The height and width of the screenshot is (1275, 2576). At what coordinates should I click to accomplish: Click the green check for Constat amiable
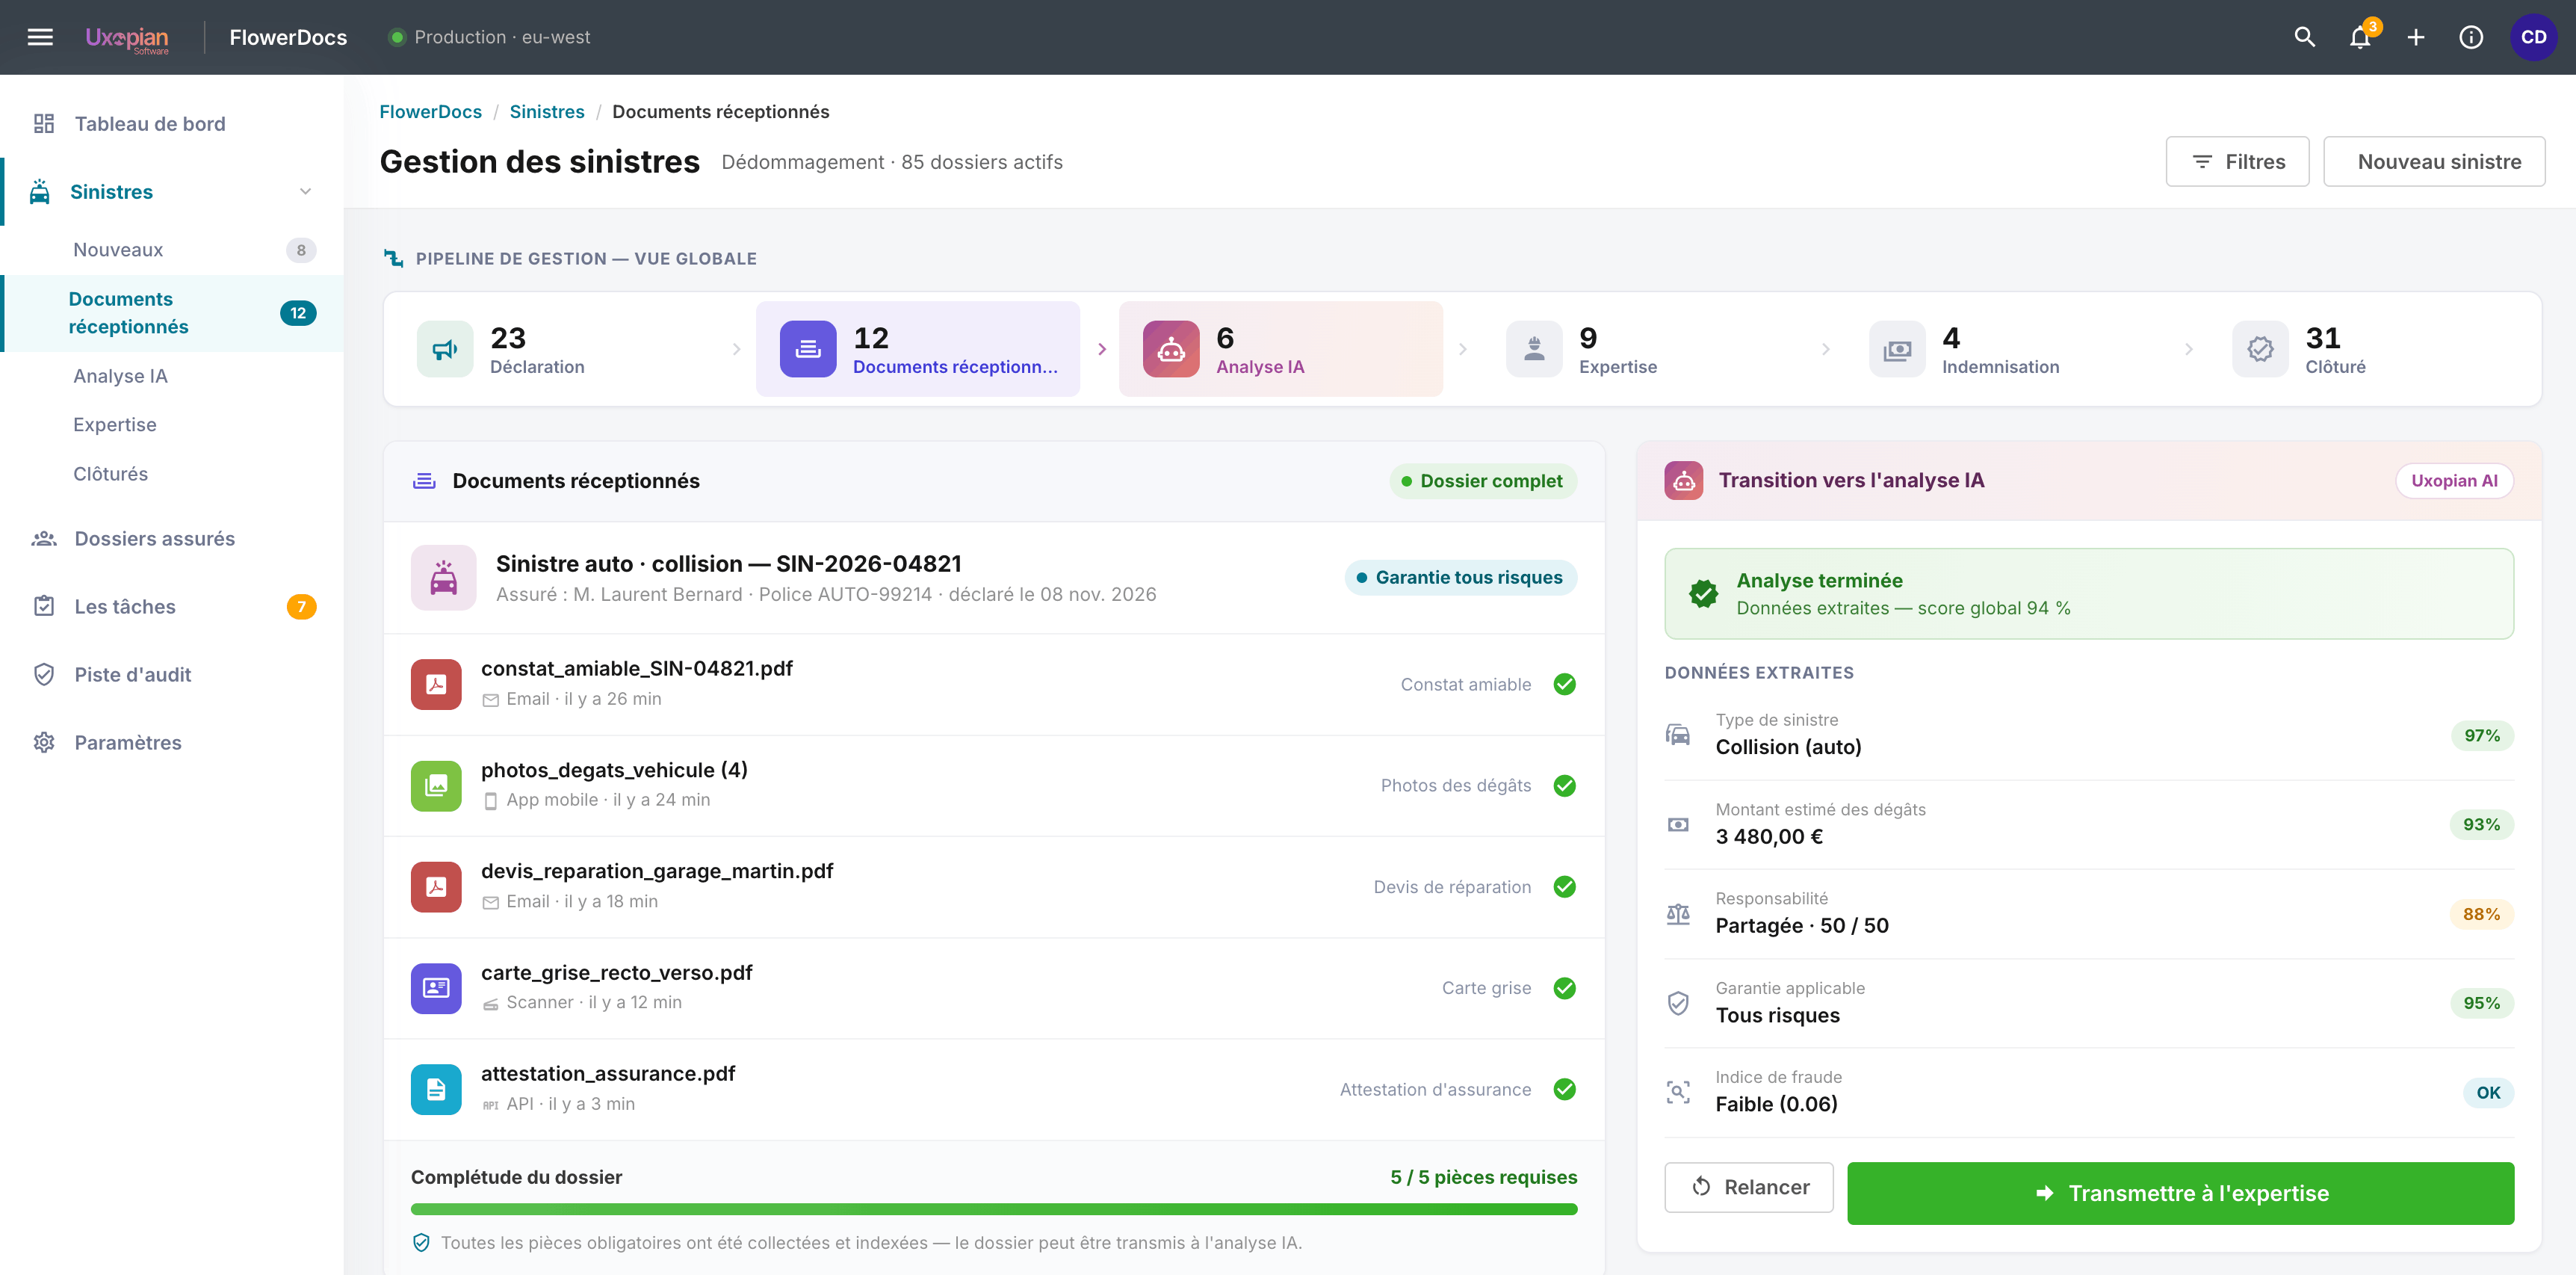[x=1564, y=684]
